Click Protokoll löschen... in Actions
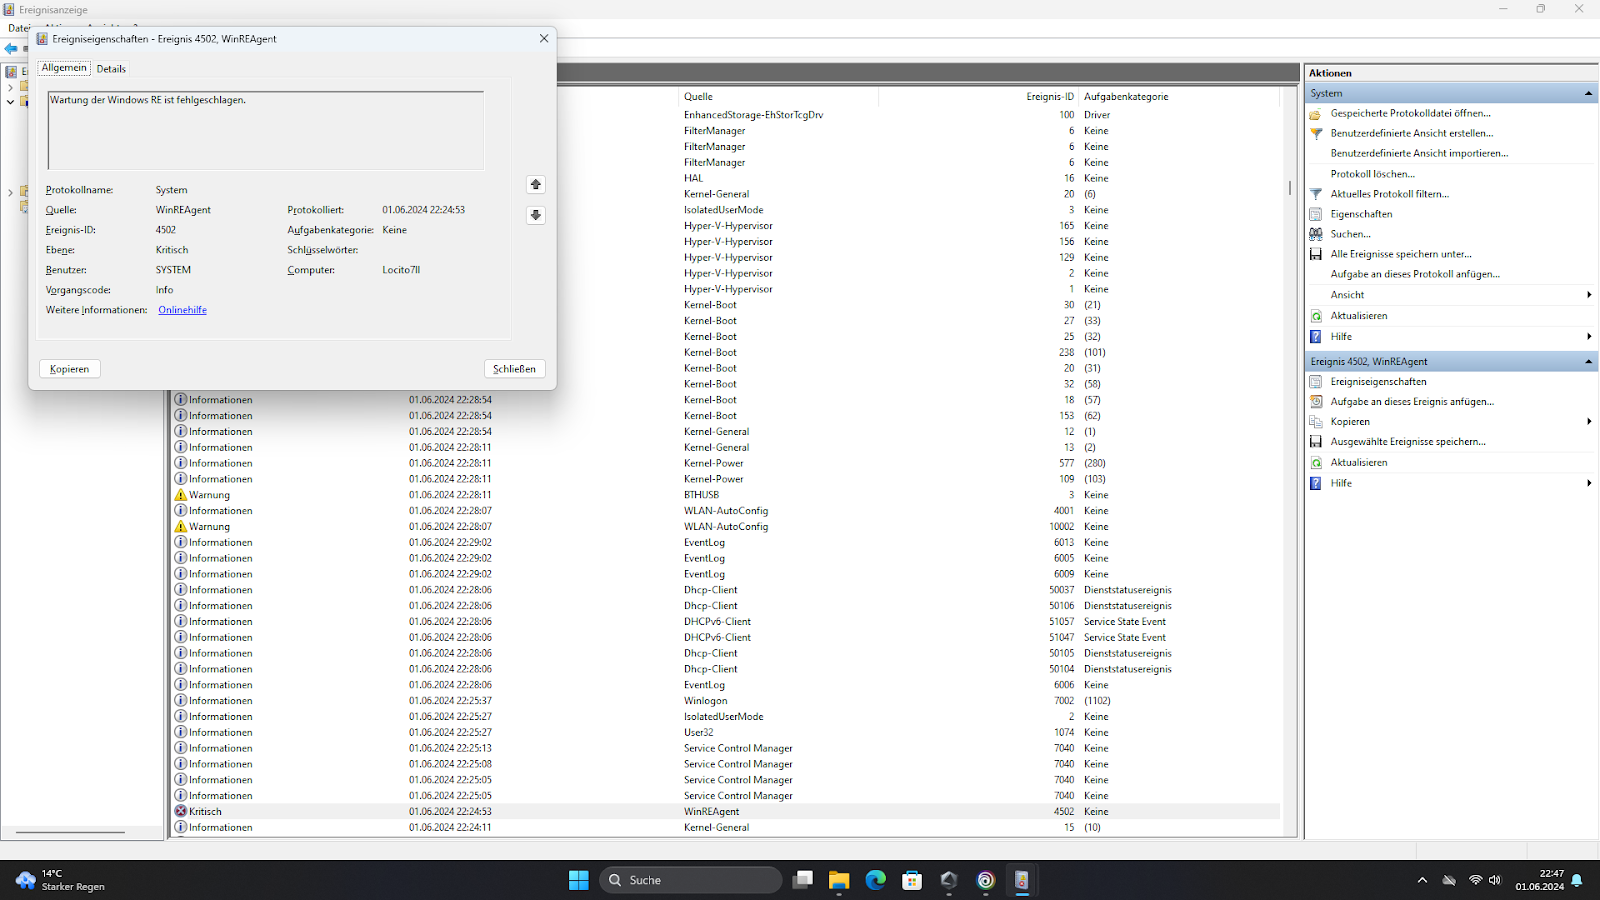Viewport: 1600px width, 900px height. (x=1373, y=174)
